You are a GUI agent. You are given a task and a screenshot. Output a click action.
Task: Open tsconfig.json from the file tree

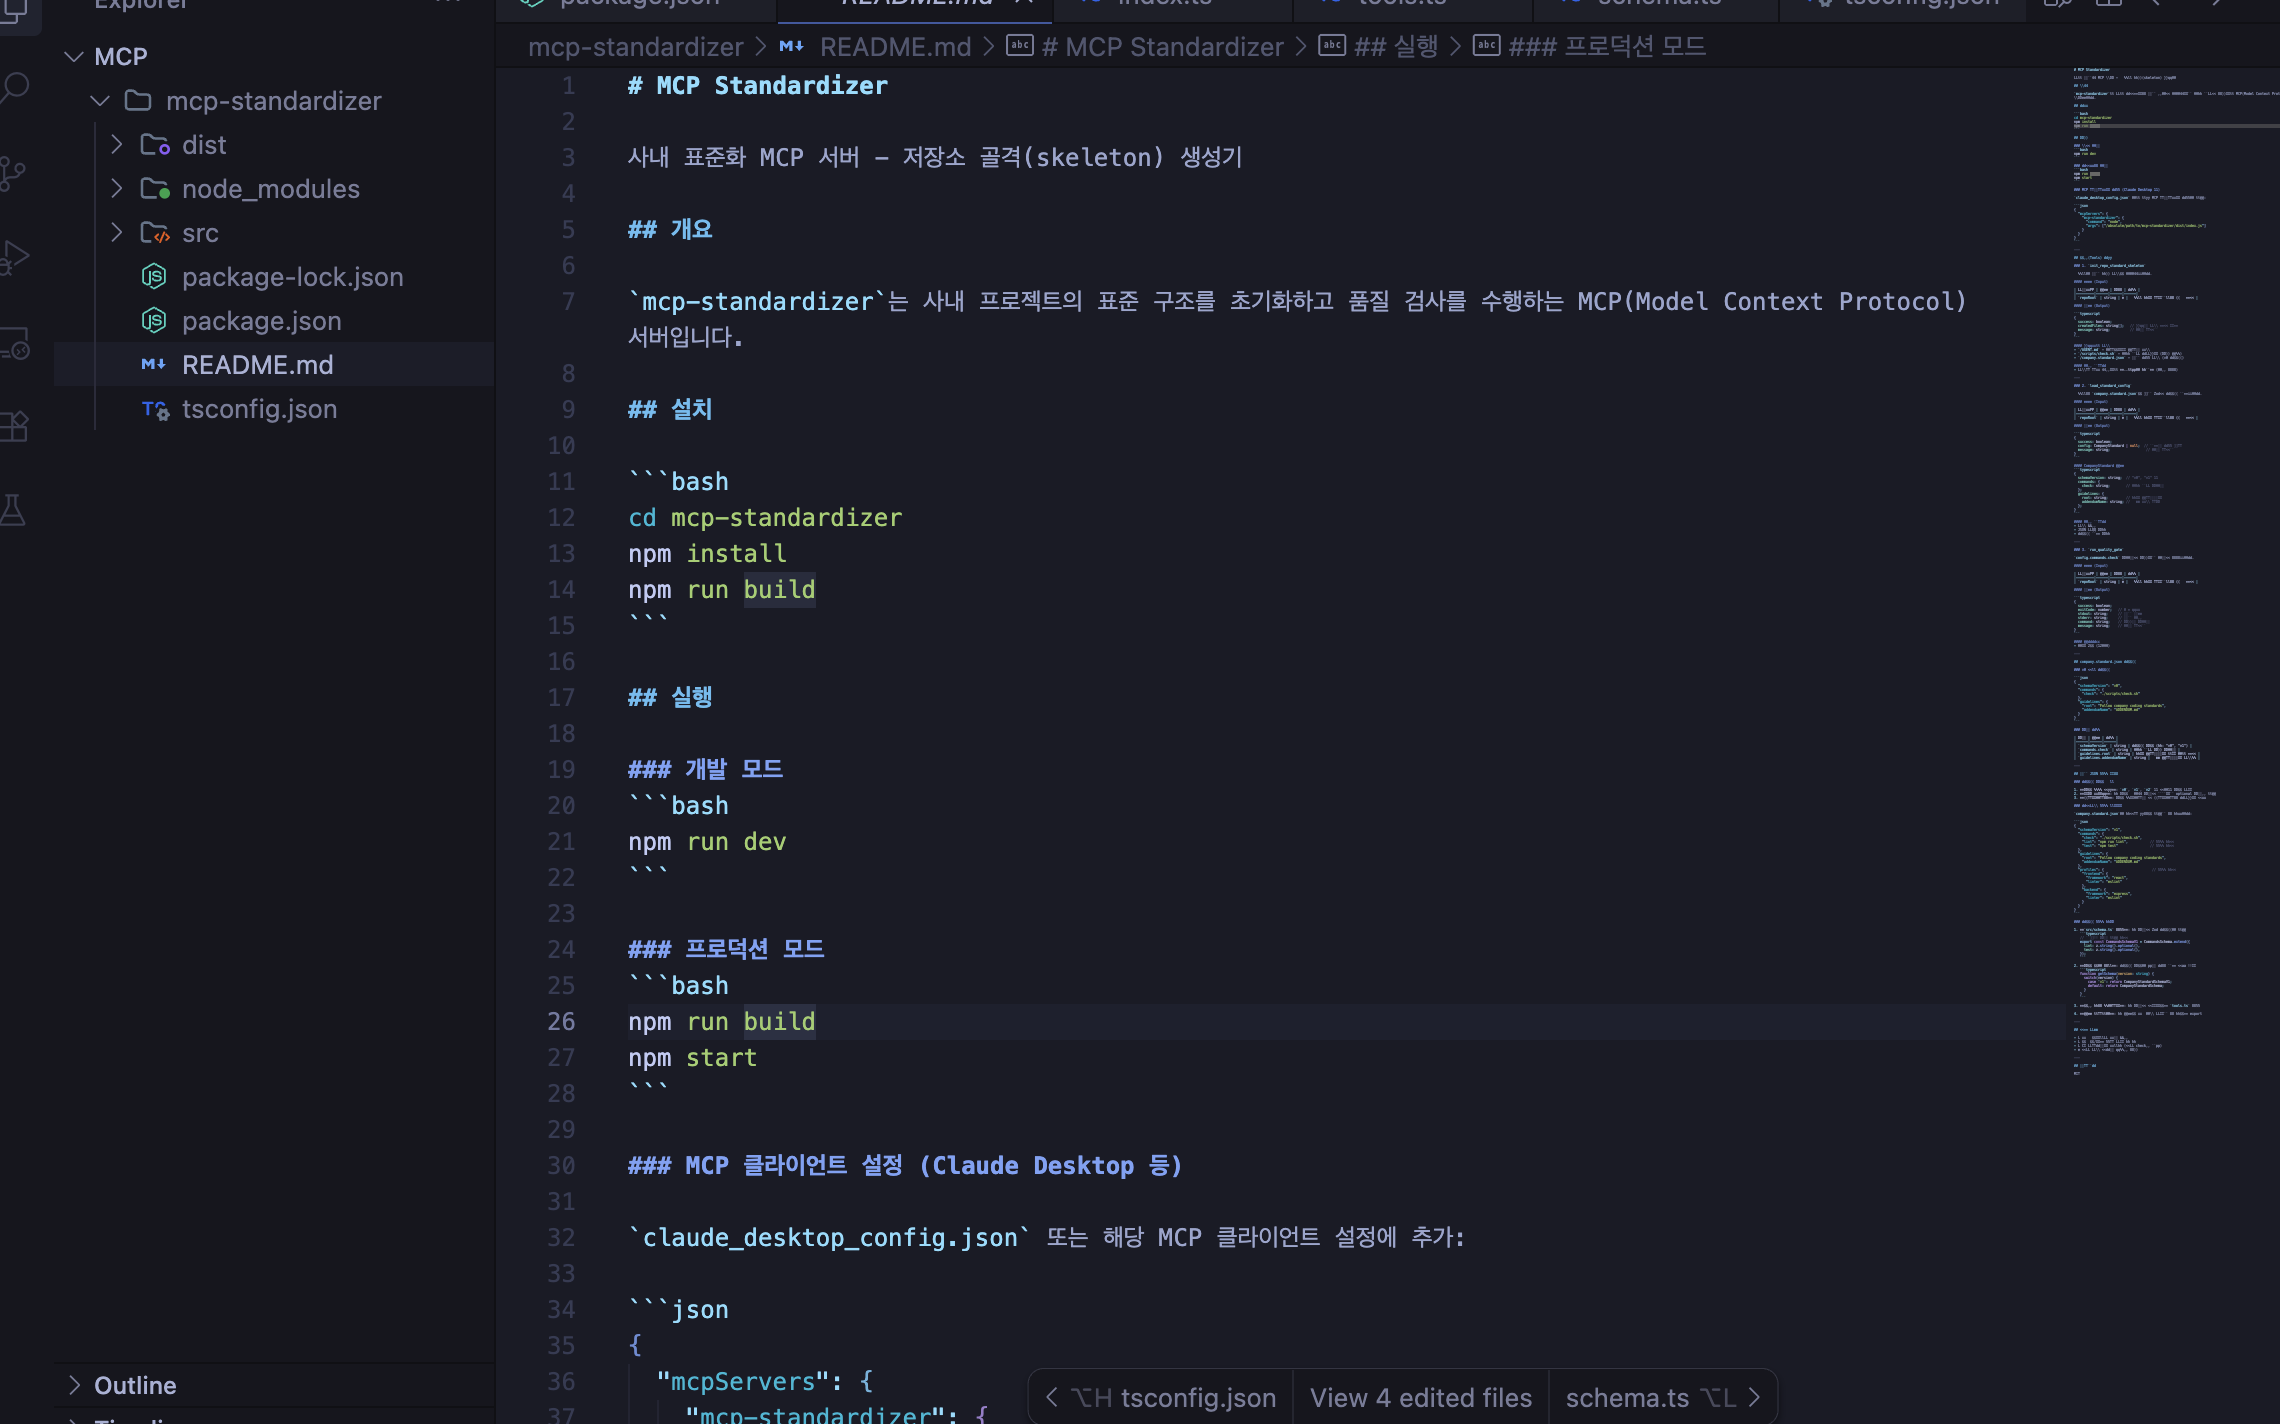point(259,409)
